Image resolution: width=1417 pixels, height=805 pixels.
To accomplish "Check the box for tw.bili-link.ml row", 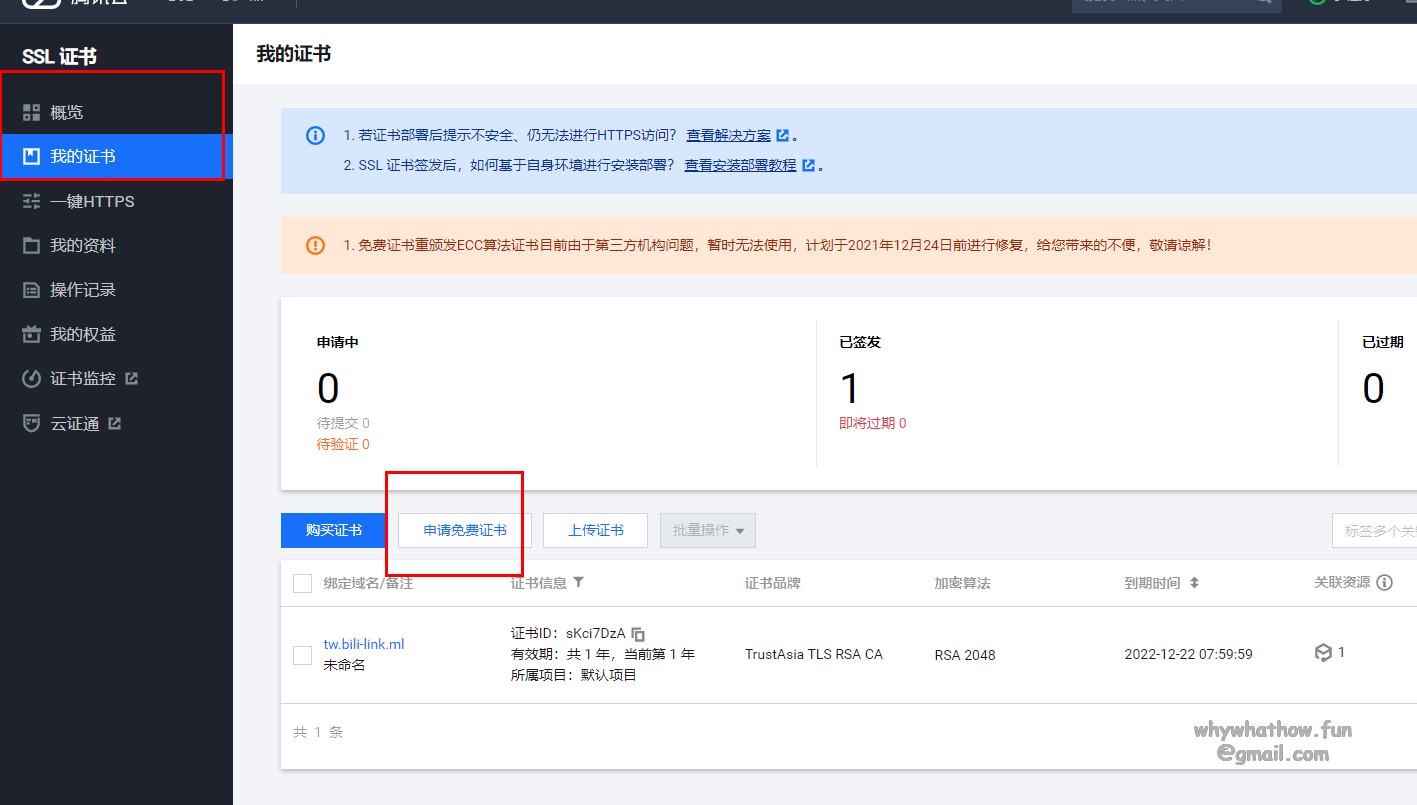I will (x=302, y=655).
